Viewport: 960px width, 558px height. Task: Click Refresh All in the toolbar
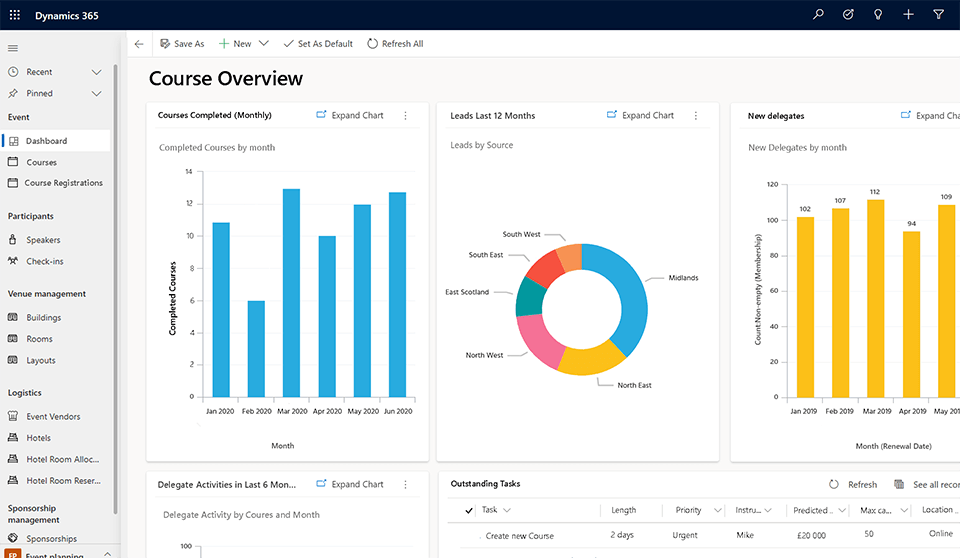(x=395, y=44)
